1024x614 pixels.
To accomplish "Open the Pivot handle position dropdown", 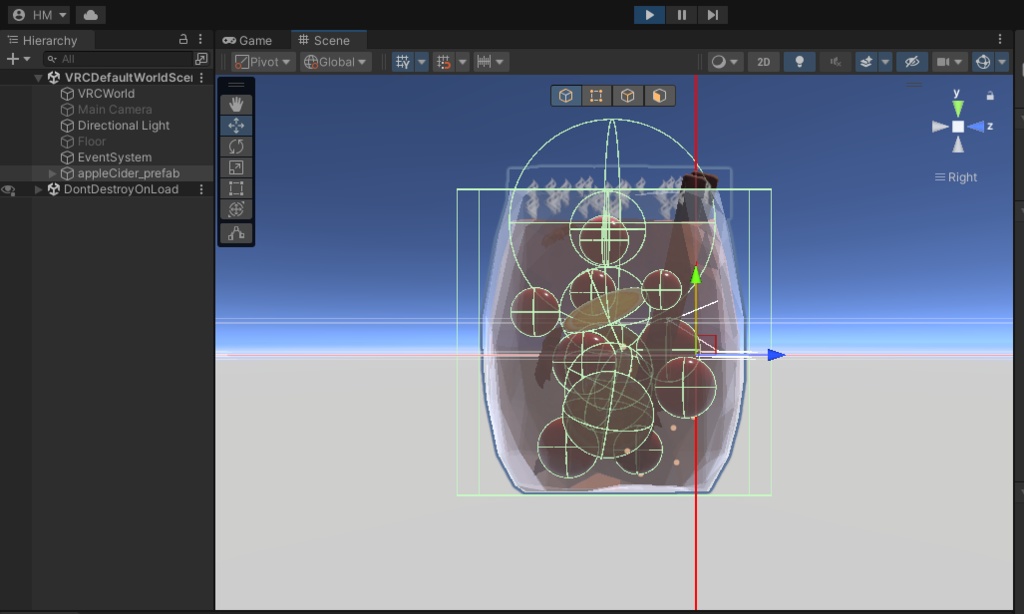I will [263, 62].
